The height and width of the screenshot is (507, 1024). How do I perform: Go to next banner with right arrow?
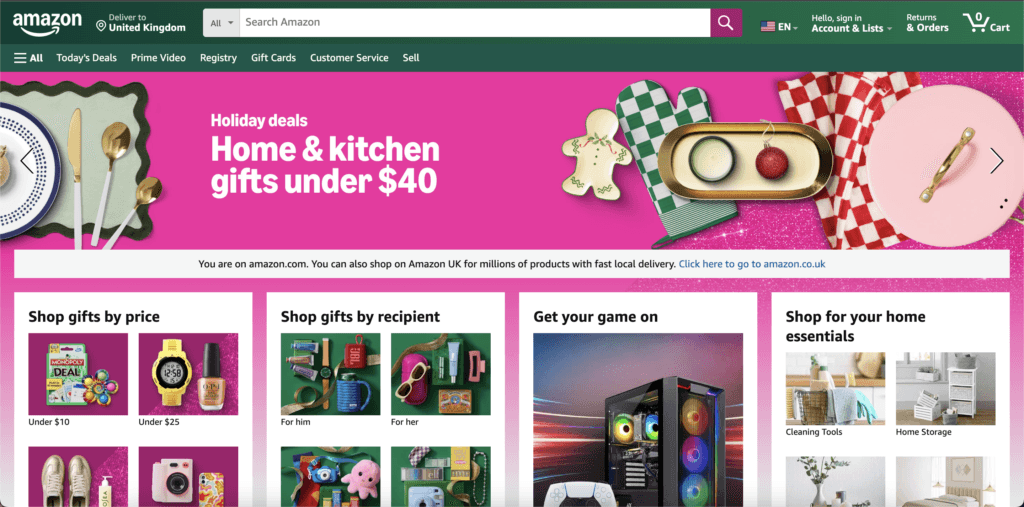click(x=997, y=161)
